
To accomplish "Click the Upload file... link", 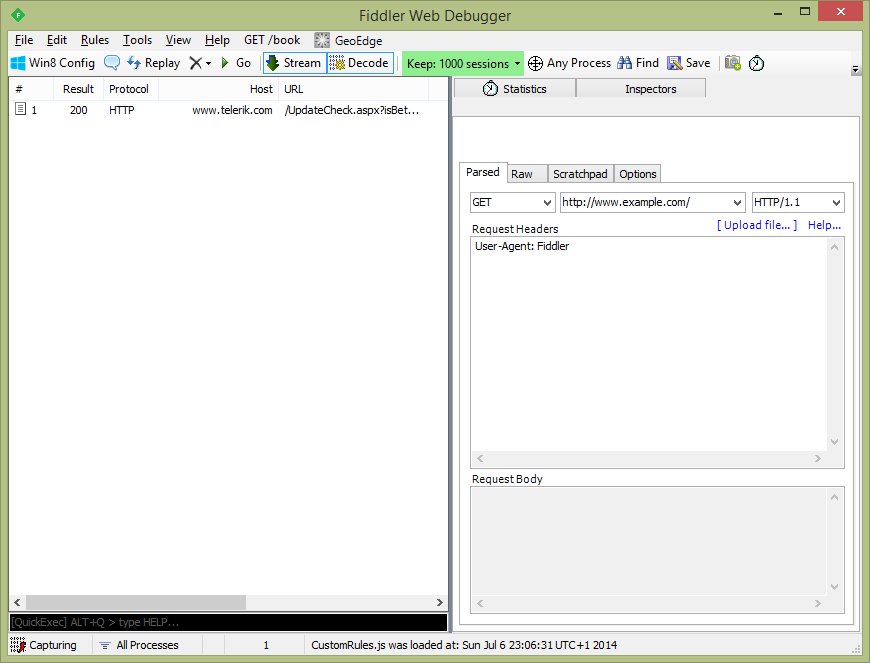I will coord(757,226).
